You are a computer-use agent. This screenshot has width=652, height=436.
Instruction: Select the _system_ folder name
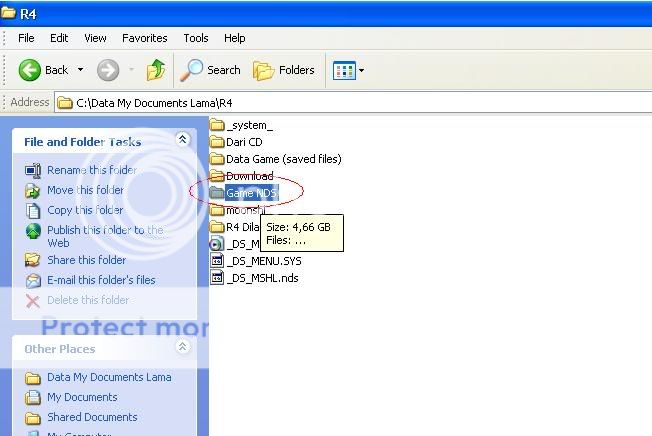coord(249,125)
